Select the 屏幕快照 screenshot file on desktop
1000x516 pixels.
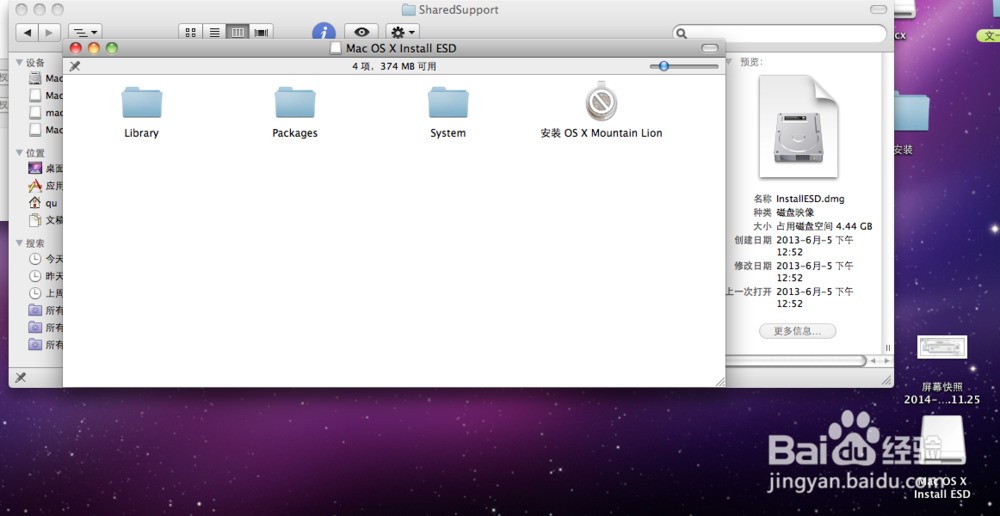pos(942,346)
